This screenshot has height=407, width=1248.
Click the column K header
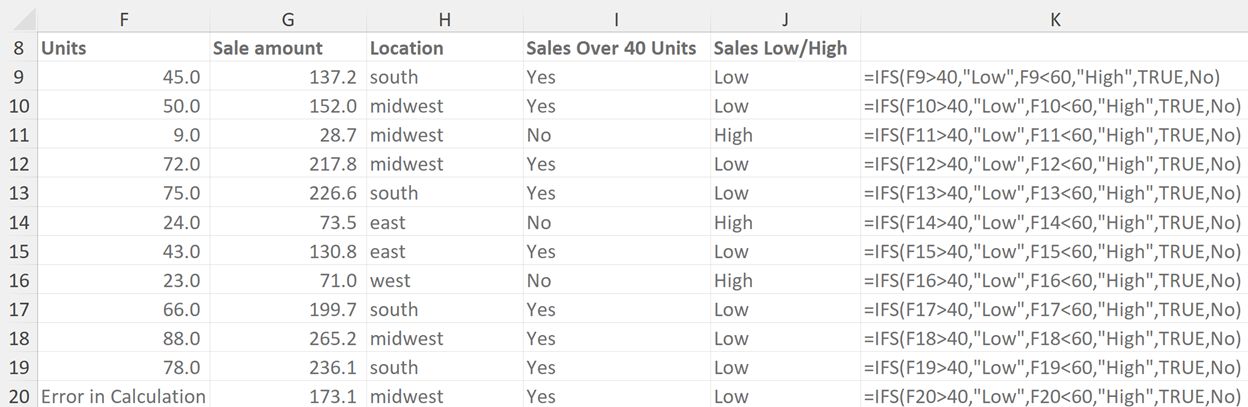(x=1054, y=18)
